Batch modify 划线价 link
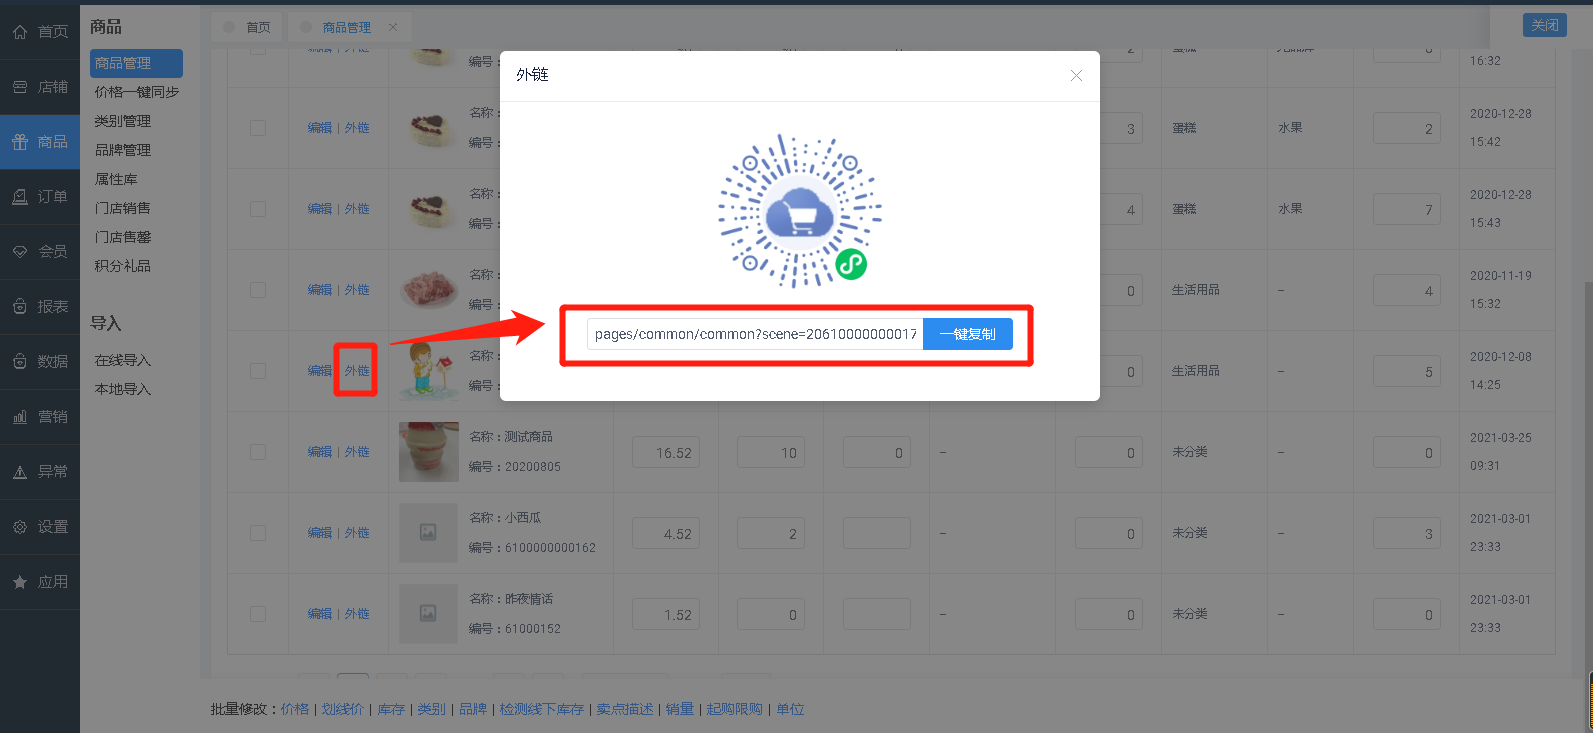Screen dimensions: 1593x733 pyautogui.click(x=342, y=709)
